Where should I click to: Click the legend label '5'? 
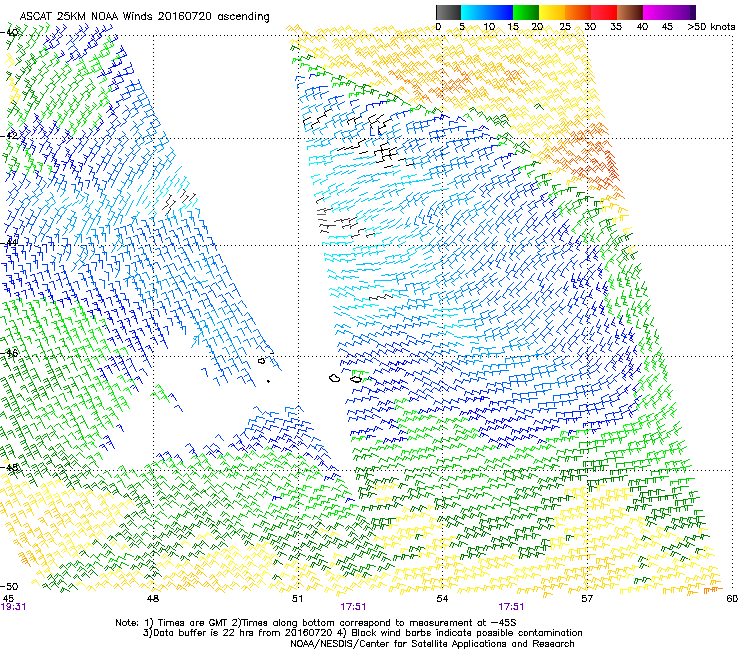coord(462,27)
